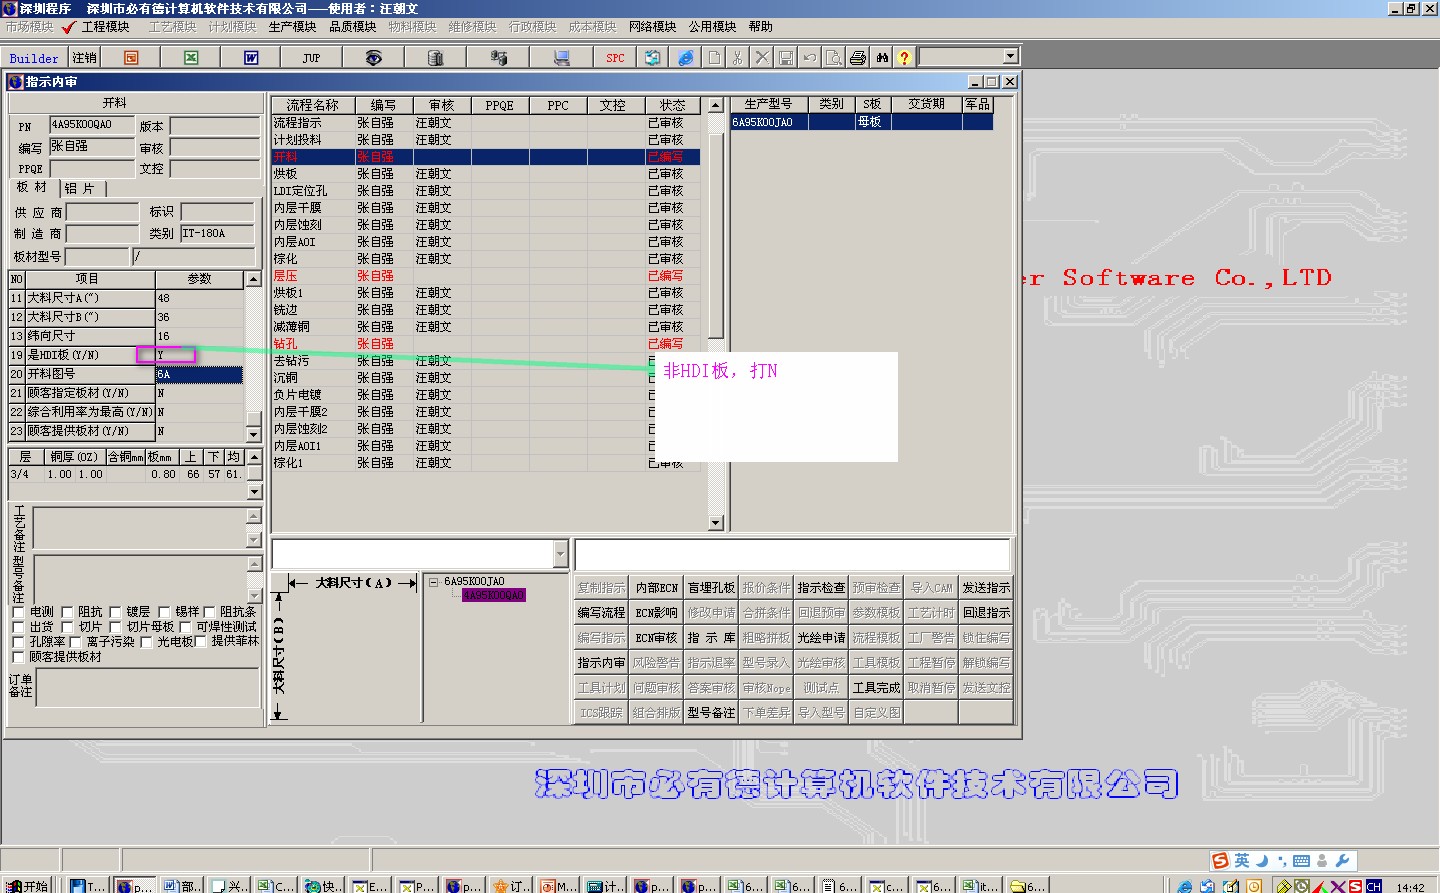The height and width of the screenshot is (893, 1440).
Task: Click the scissors cut icon
Action: click(x=738, y=58)
